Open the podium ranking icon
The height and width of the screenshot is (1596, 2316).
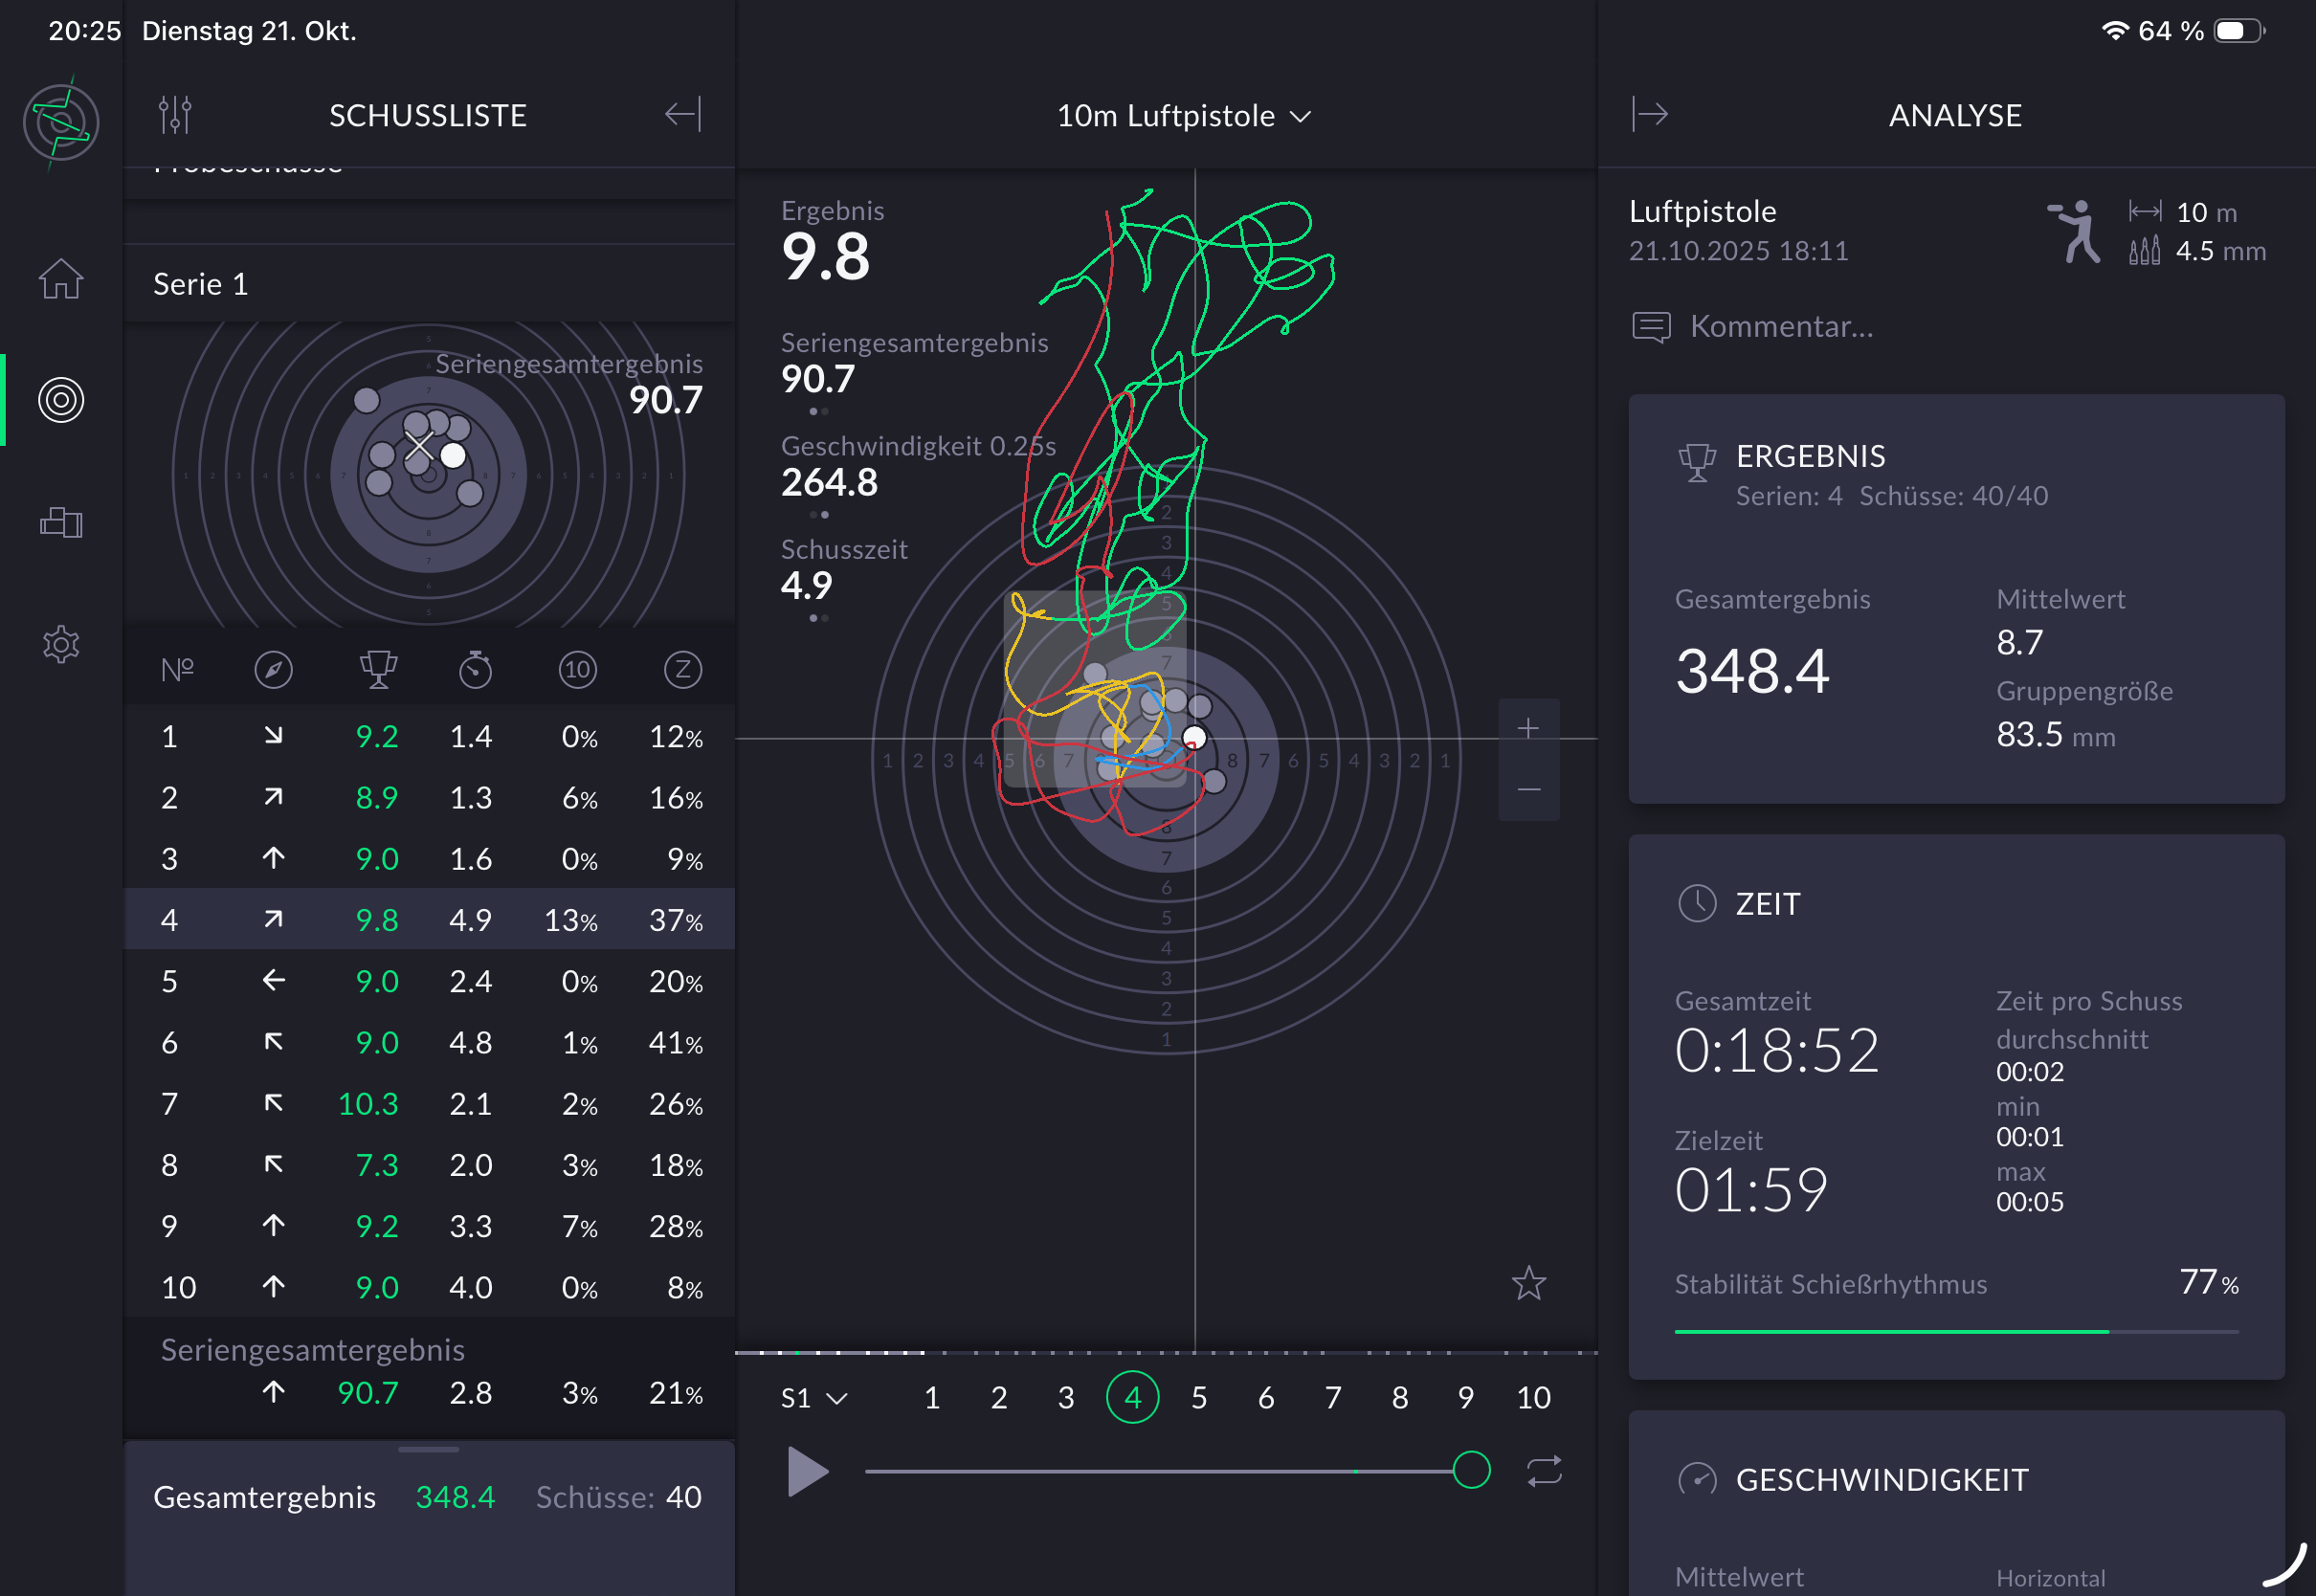pyautogui.click(x=61, y=522)
